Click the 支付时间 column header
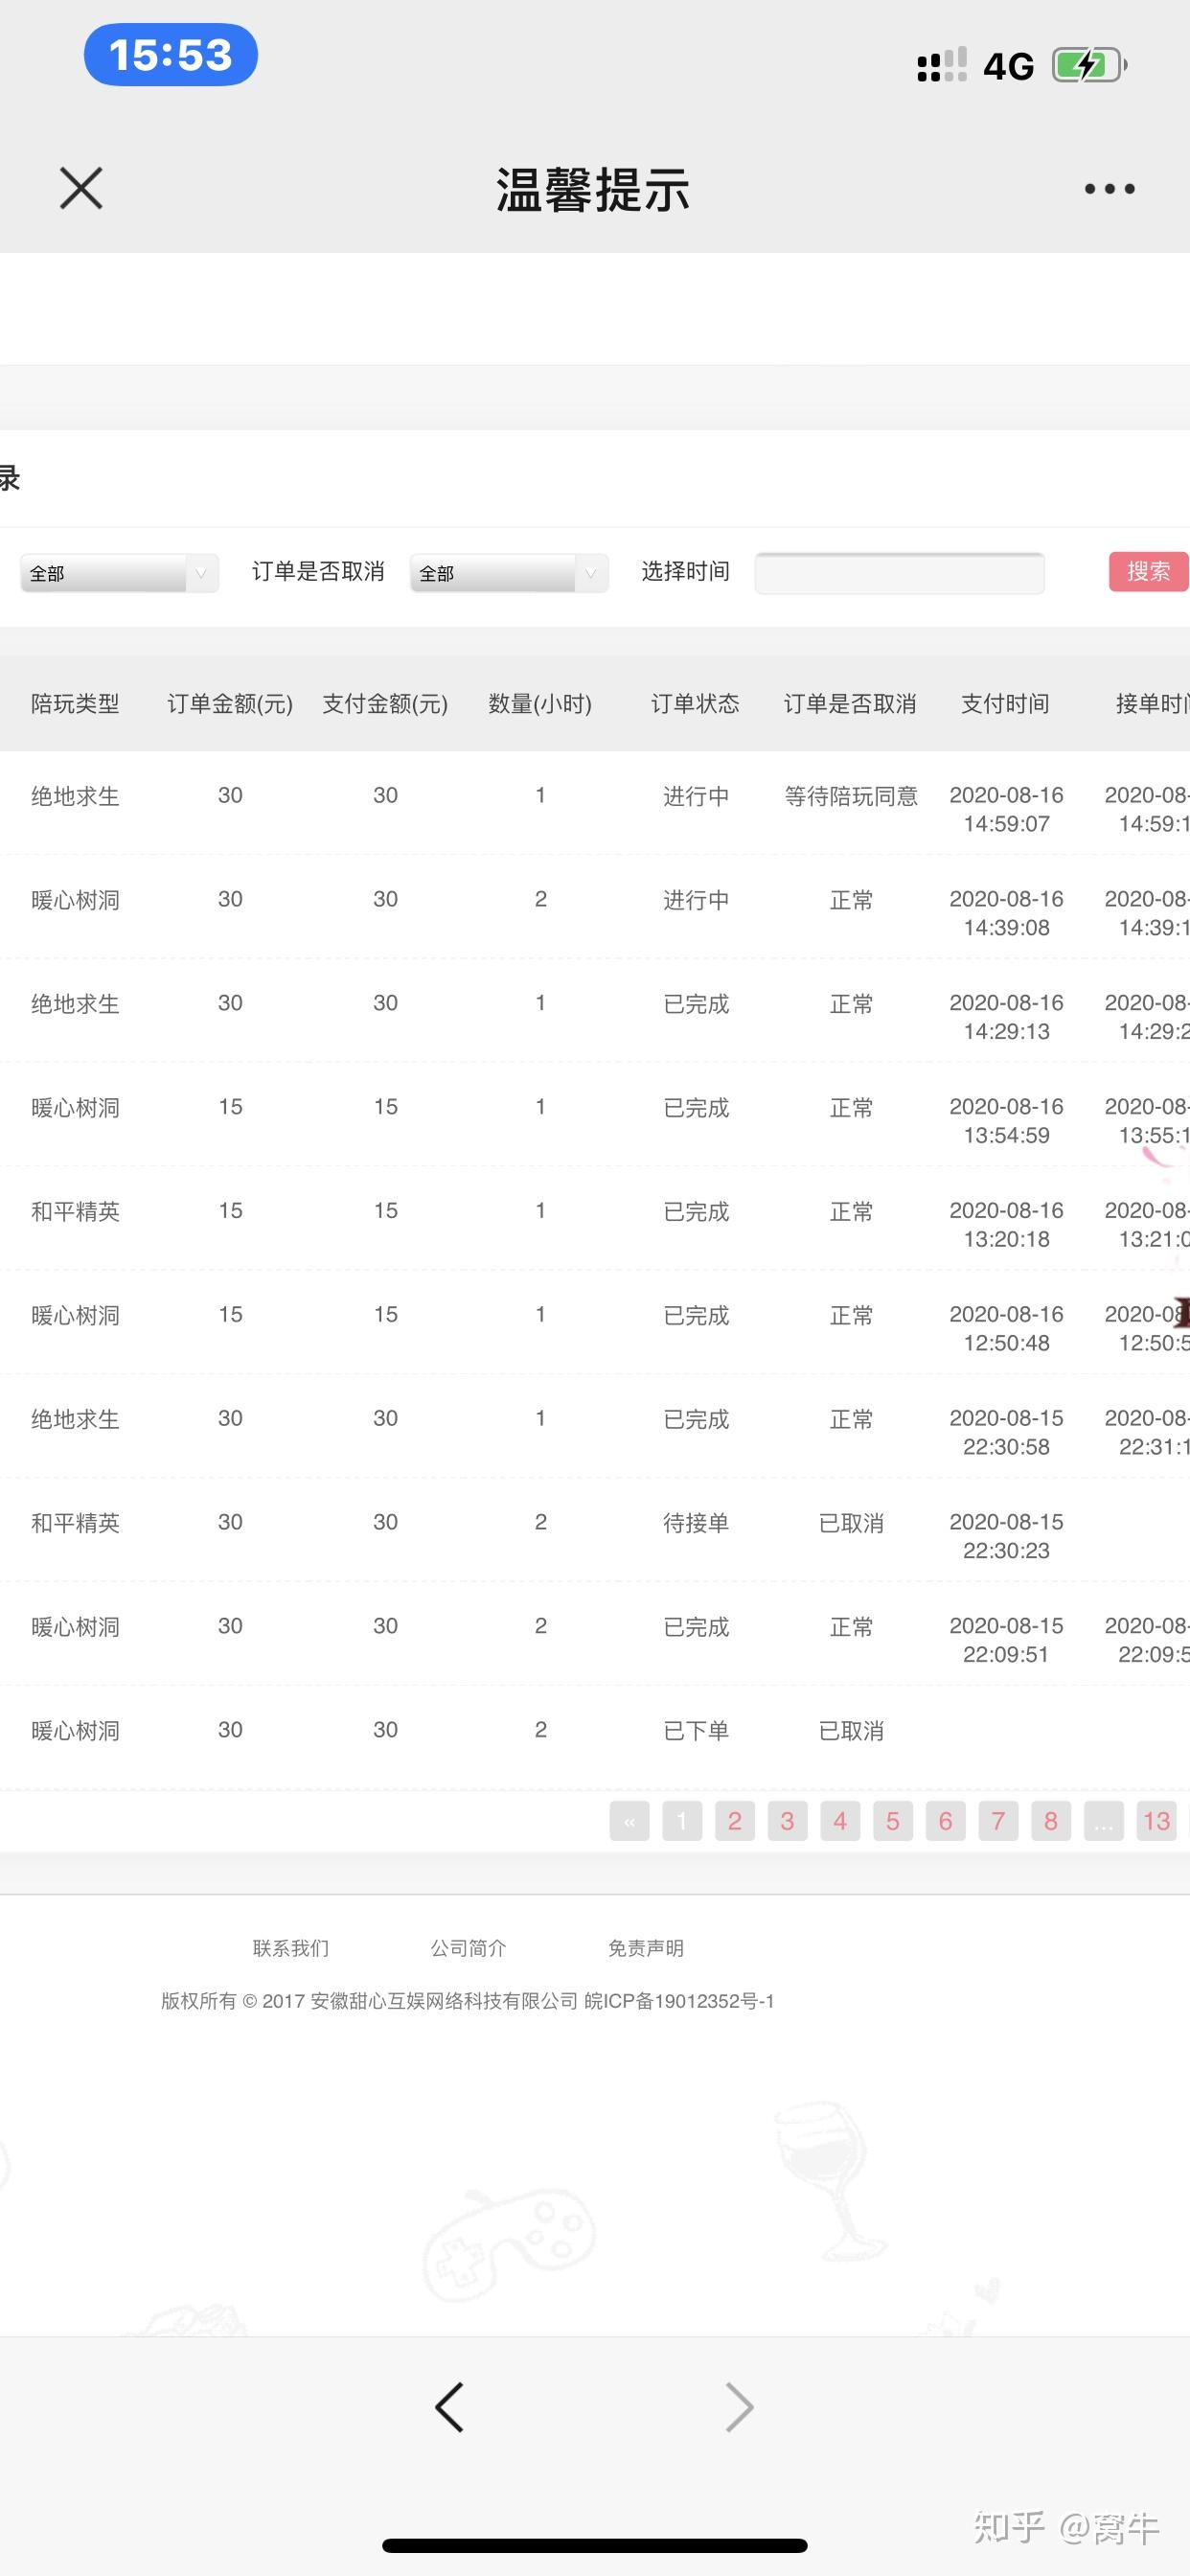This screenshot has height=2576, width=1190. point(1005,704)
